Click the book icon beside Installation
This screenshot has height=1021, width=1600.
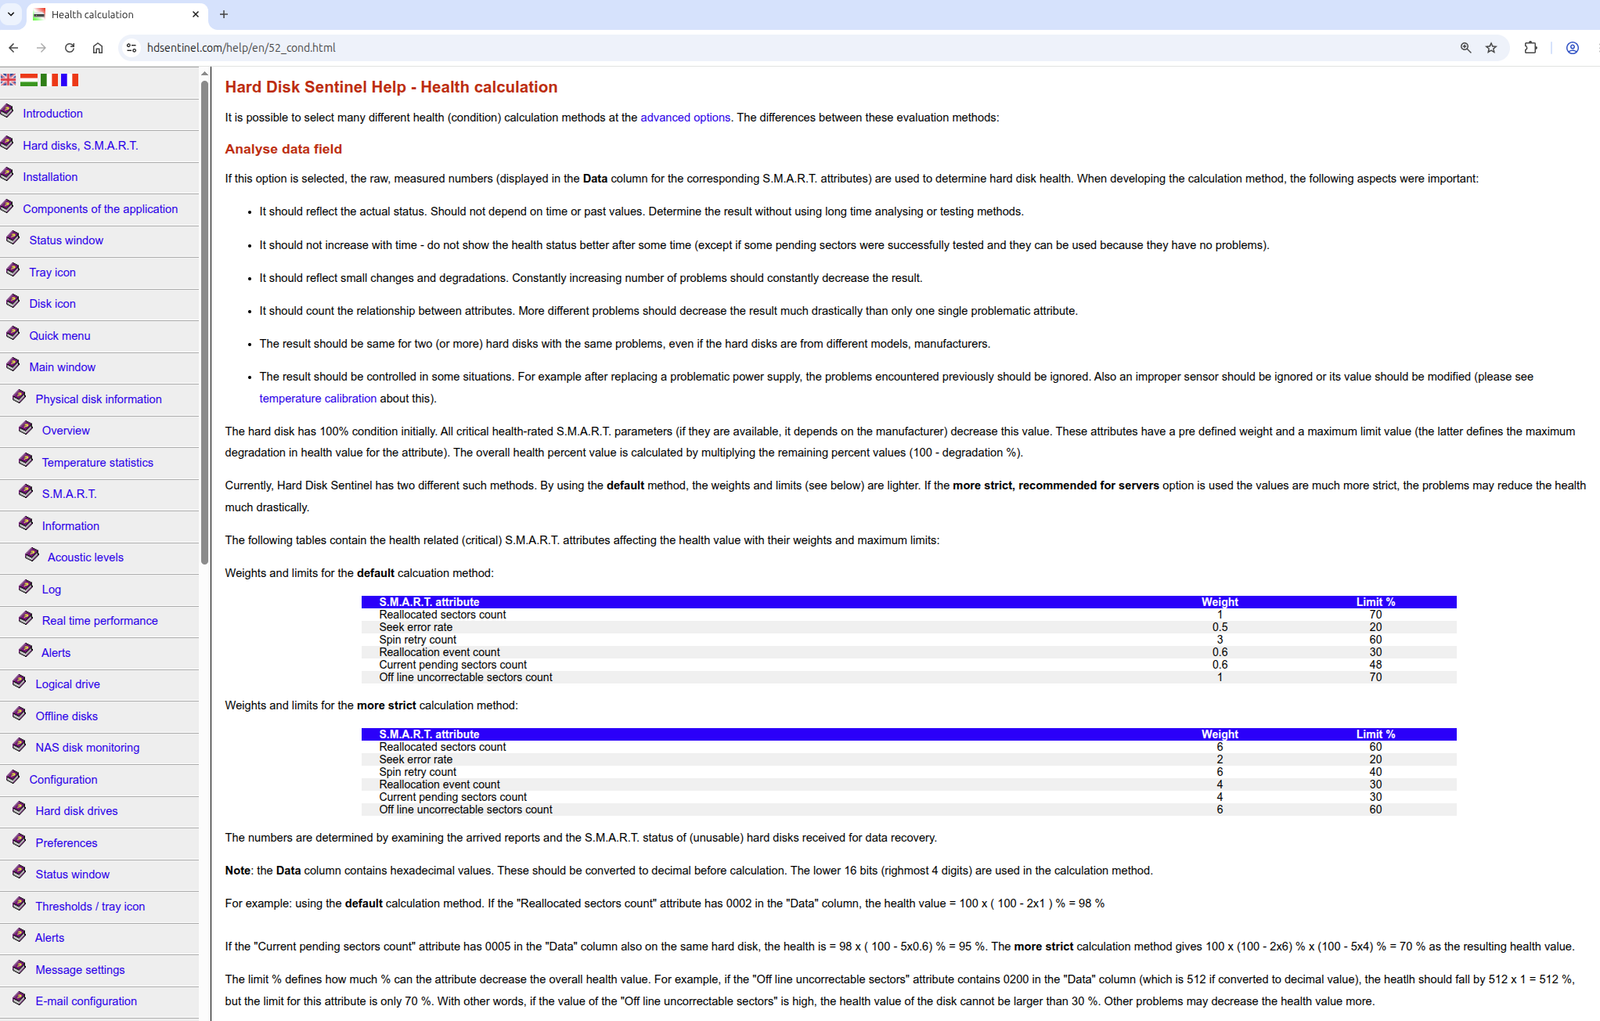click(x=8, y=175)
